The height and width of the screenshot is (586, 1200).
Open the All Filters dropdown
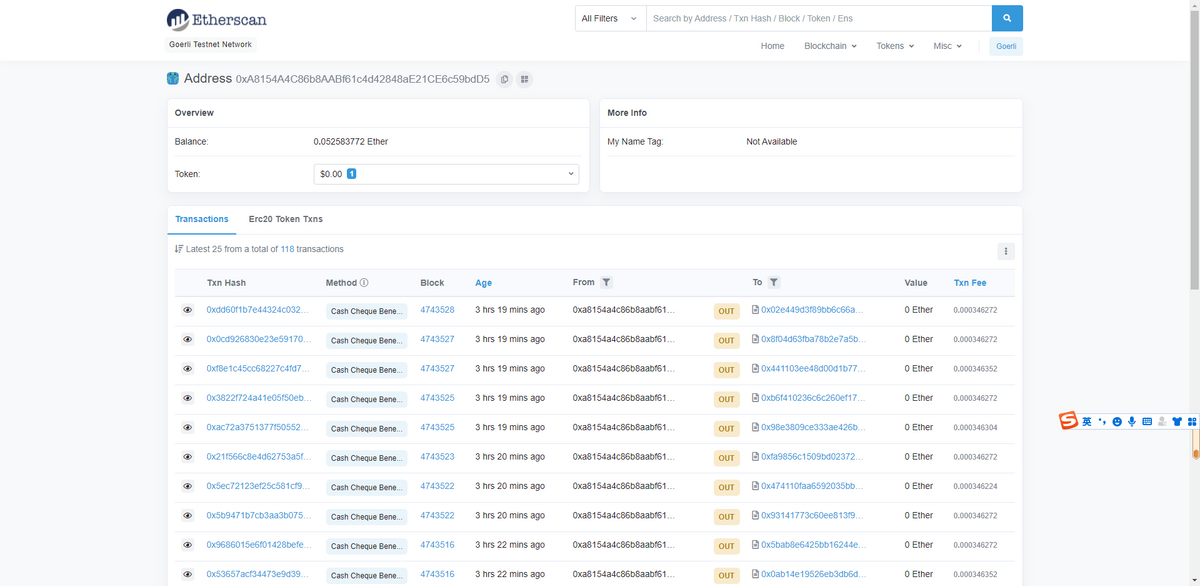click(609, 18)
